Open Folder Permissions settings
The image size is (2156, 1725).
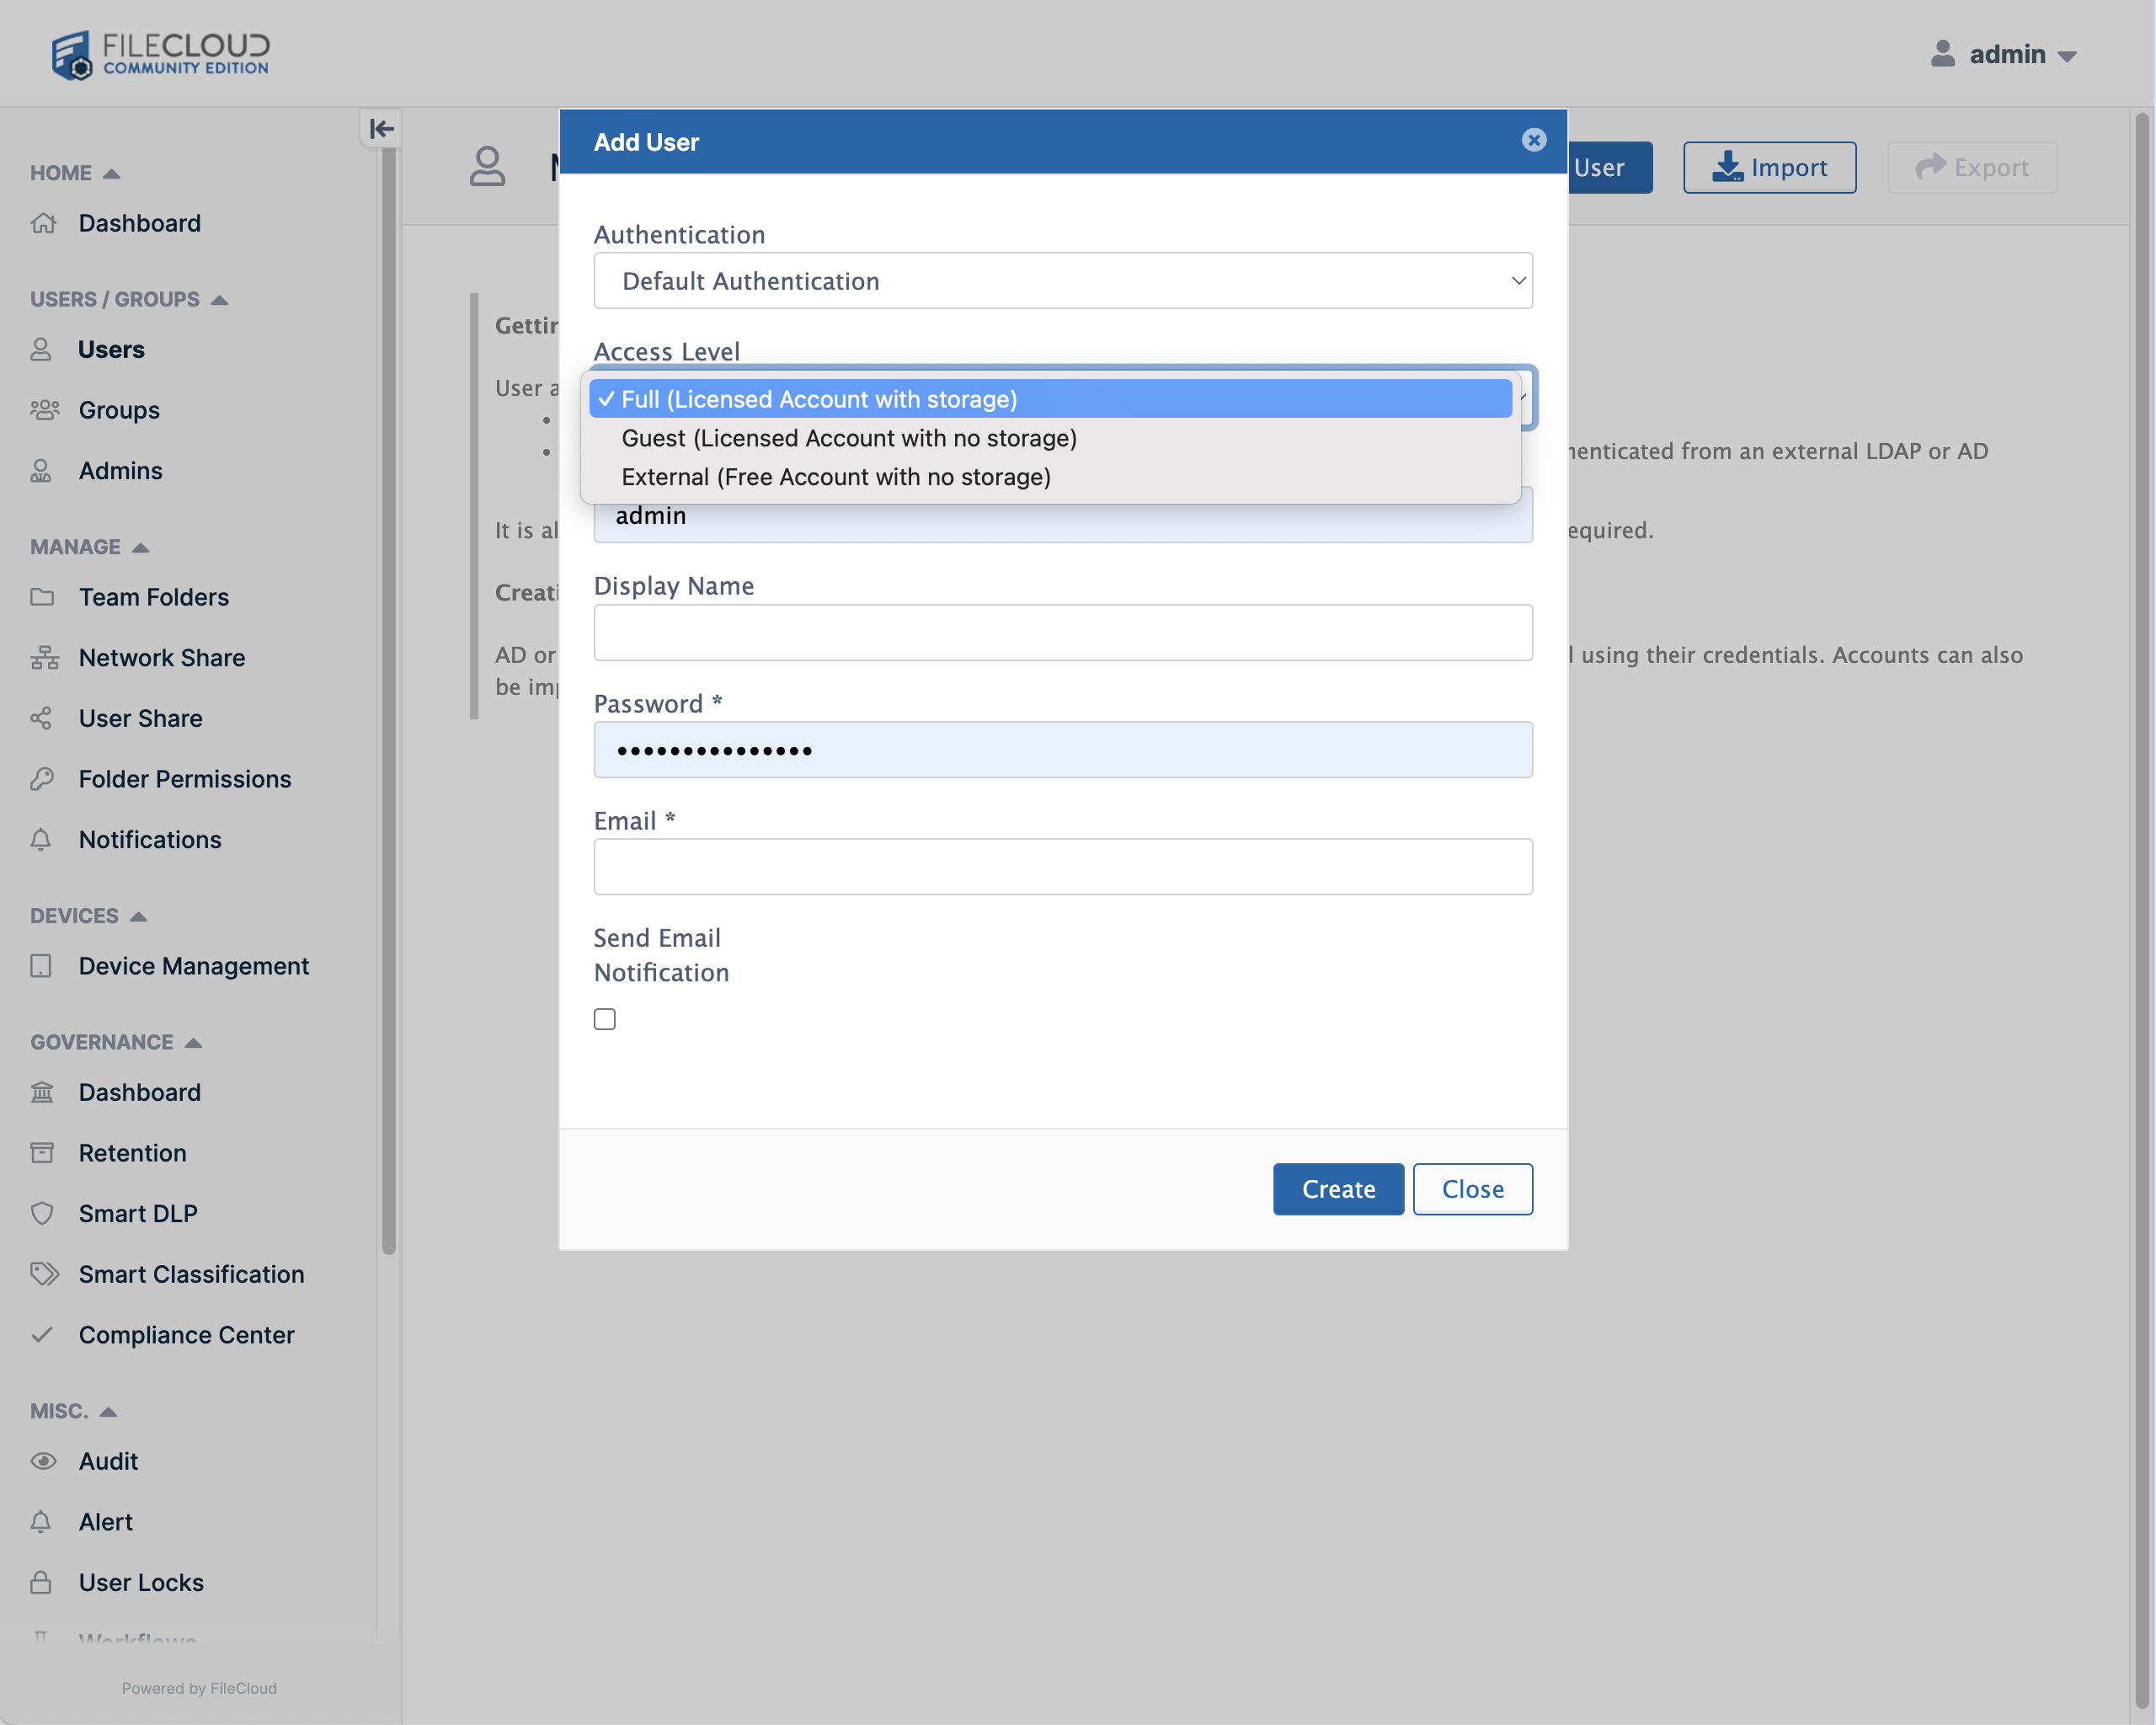(x=185, y=779)
